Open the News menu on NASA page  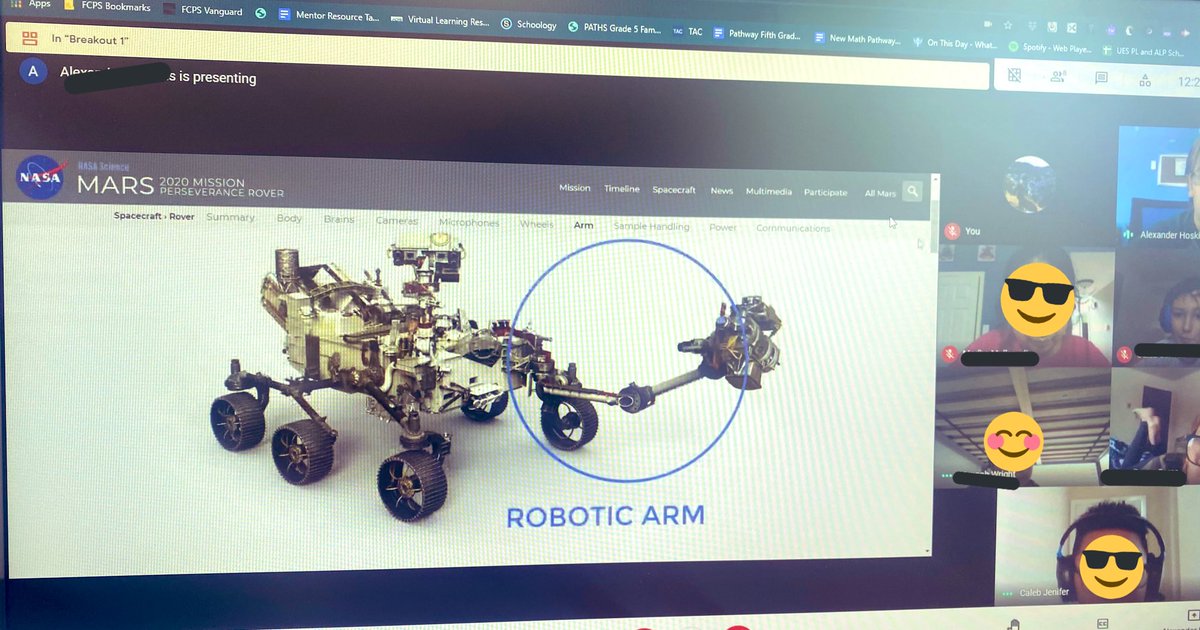tap(722, 191)
